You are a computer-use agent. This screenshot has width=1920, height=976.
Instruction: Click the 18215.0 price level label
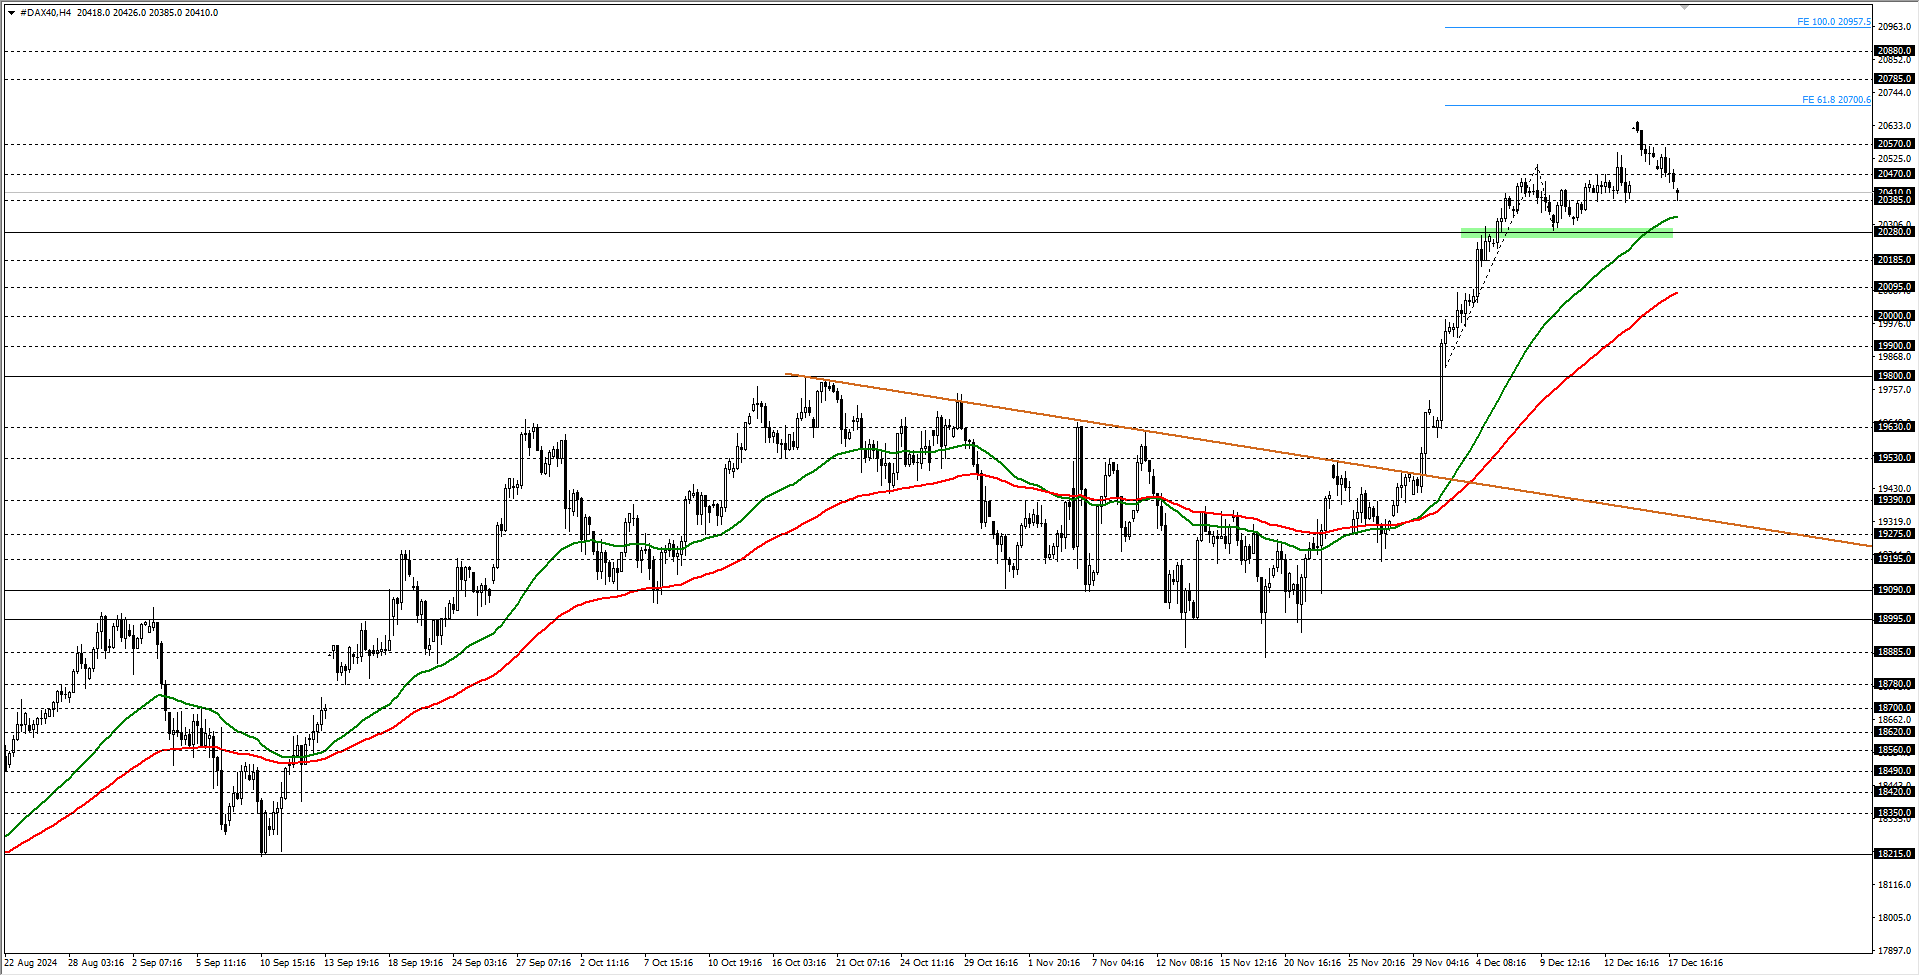[1894, 854]
